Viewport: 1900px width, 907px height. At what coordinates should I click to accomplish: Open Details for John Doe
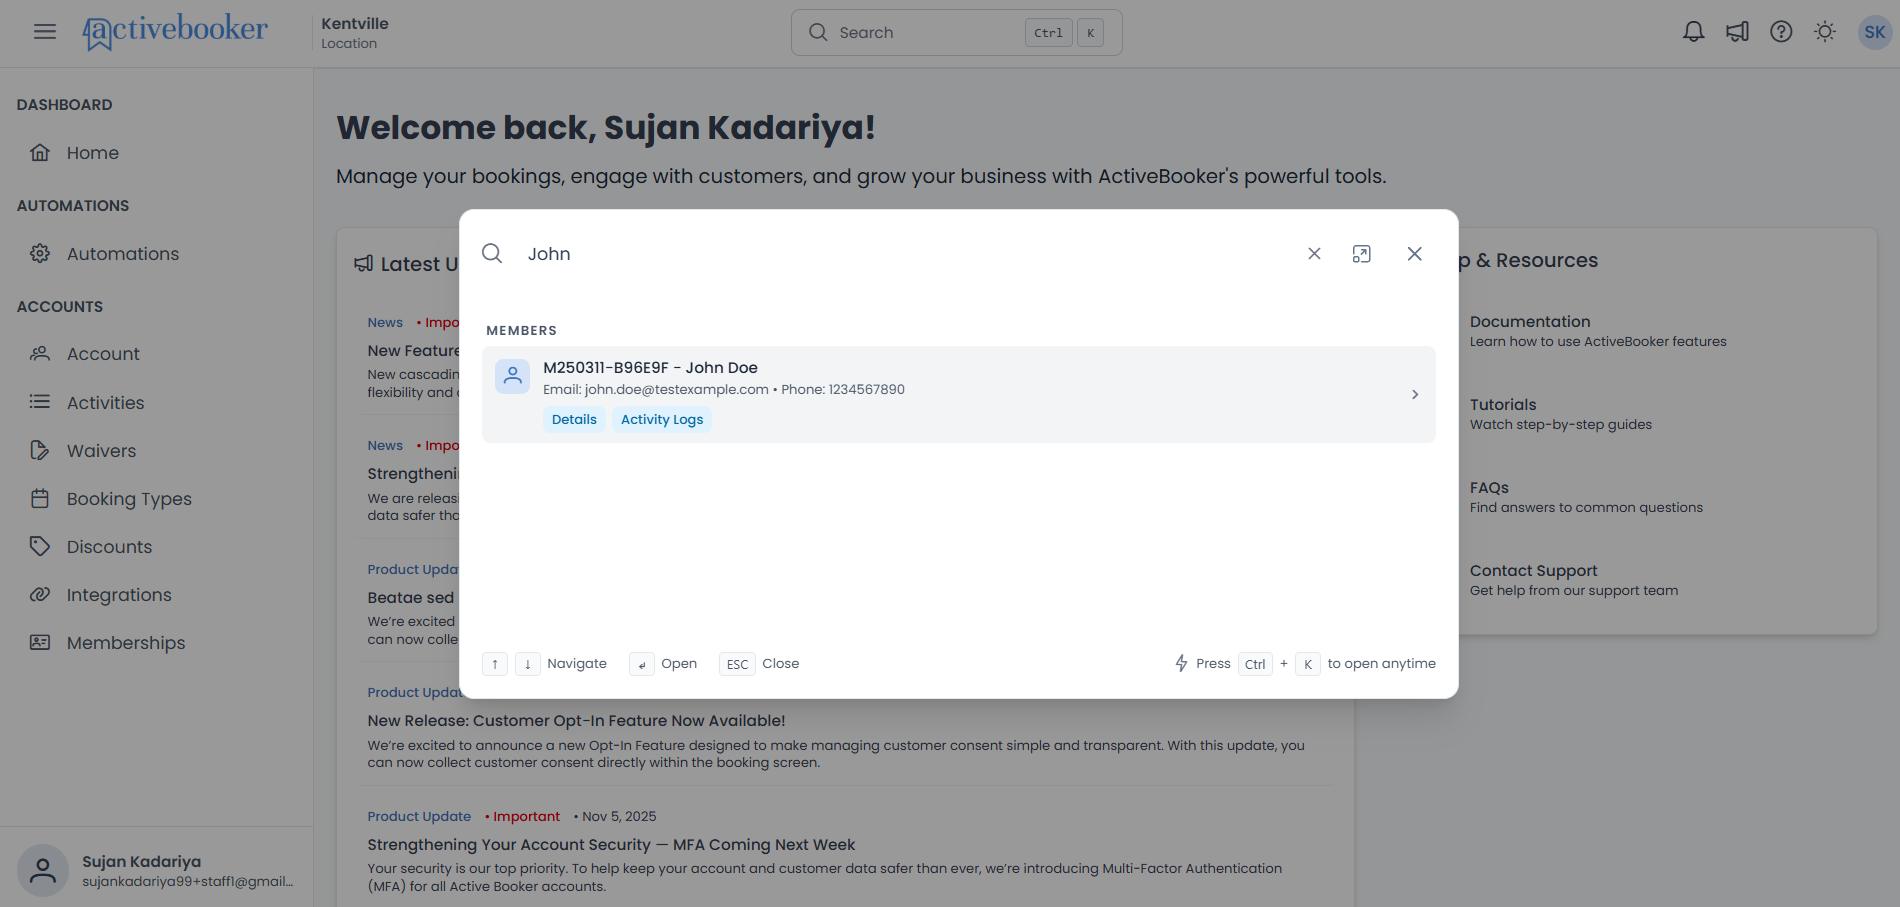pyautogui.click(x=574, y=420)
